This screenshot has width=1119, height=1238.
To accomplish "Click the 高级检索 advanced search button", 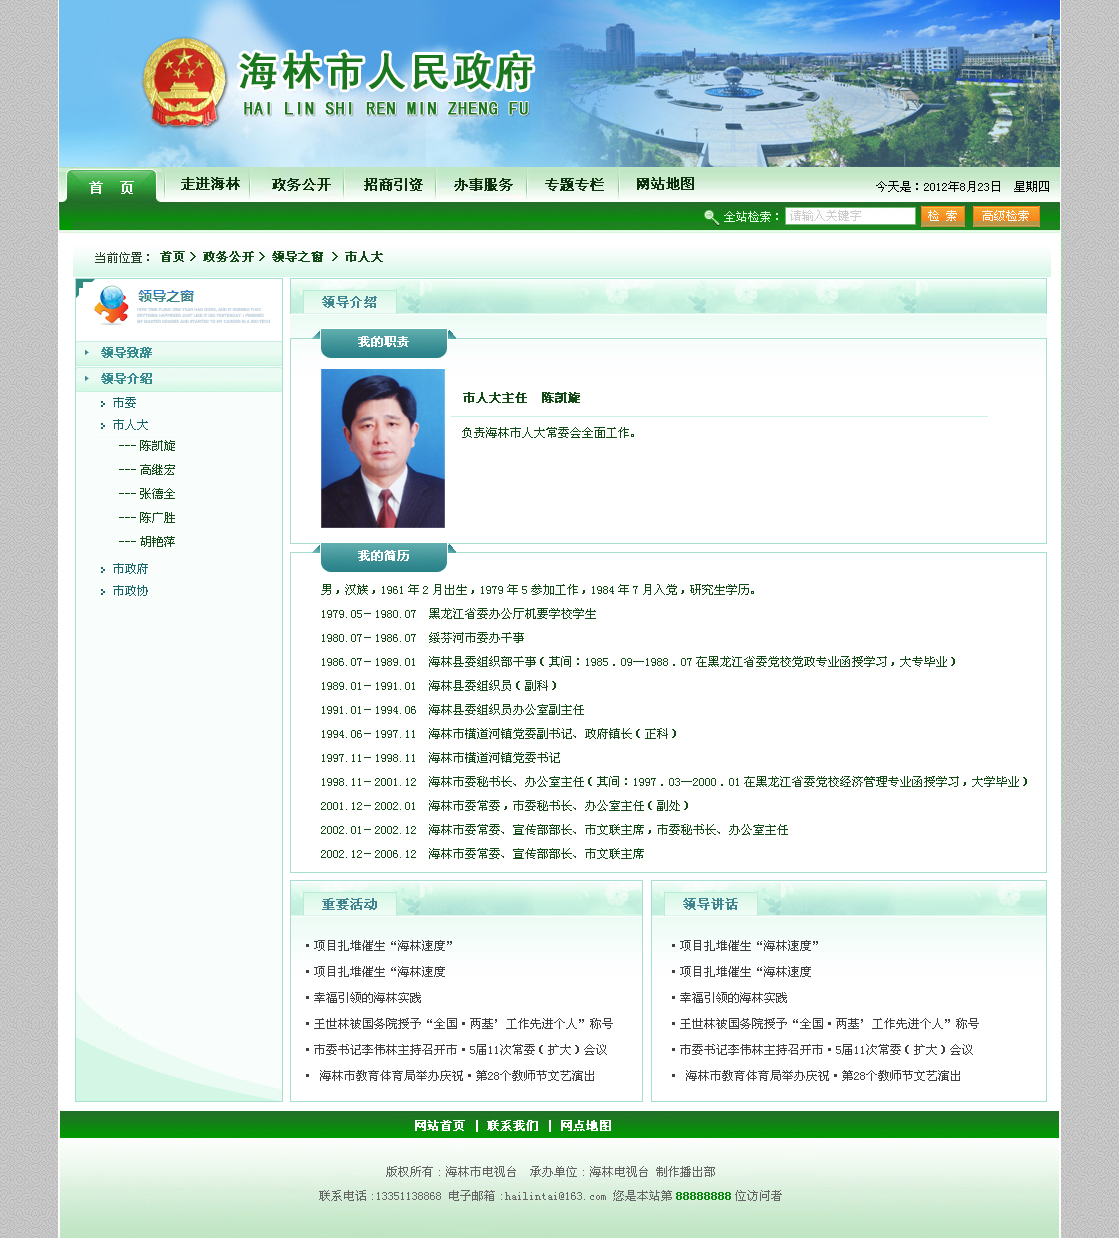I will [x=1006, y=216].
